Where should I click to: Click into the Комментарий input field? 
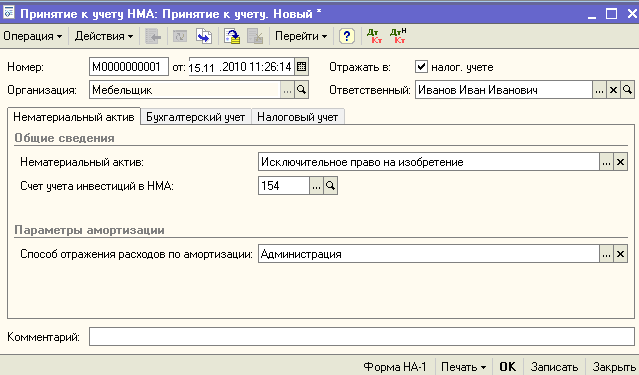click(361, 337)
